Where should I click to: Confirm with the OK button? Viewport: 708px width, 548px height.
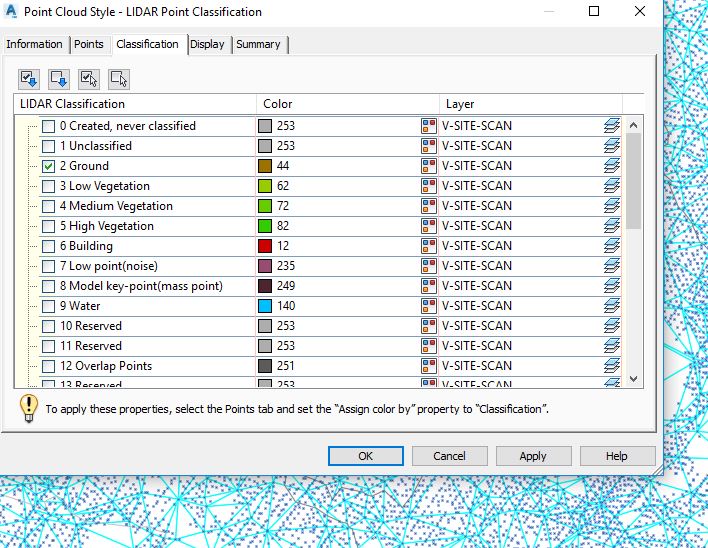click(366, 456)
